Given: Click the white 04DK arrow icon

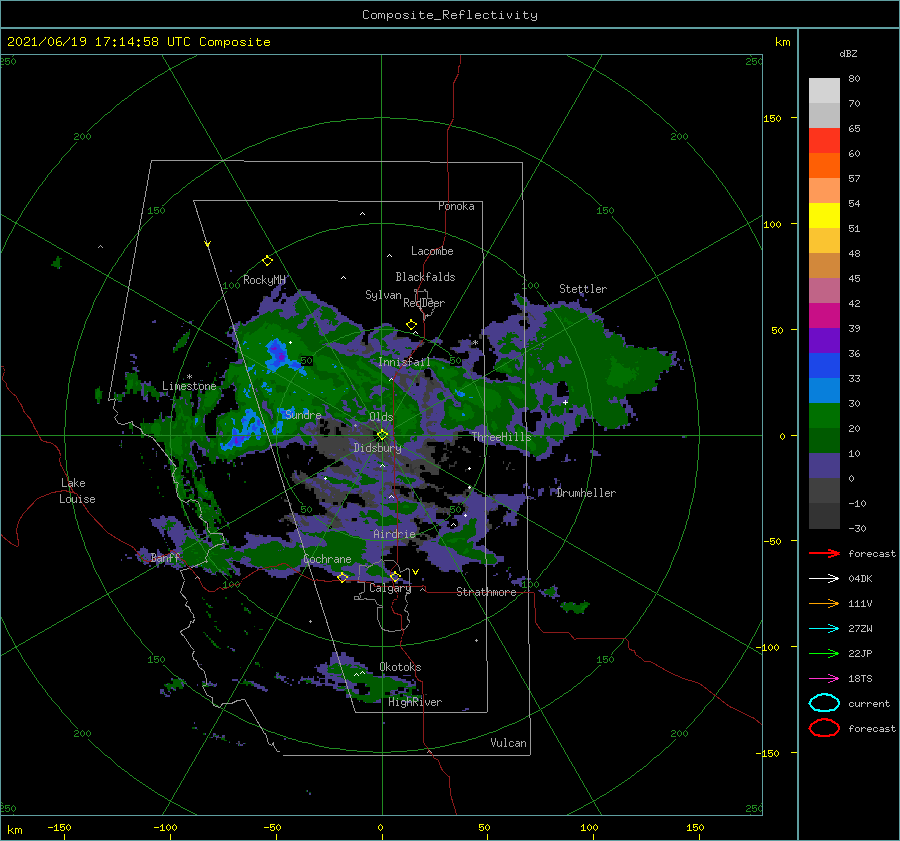Looking at the screenshot, I should 824,579.
